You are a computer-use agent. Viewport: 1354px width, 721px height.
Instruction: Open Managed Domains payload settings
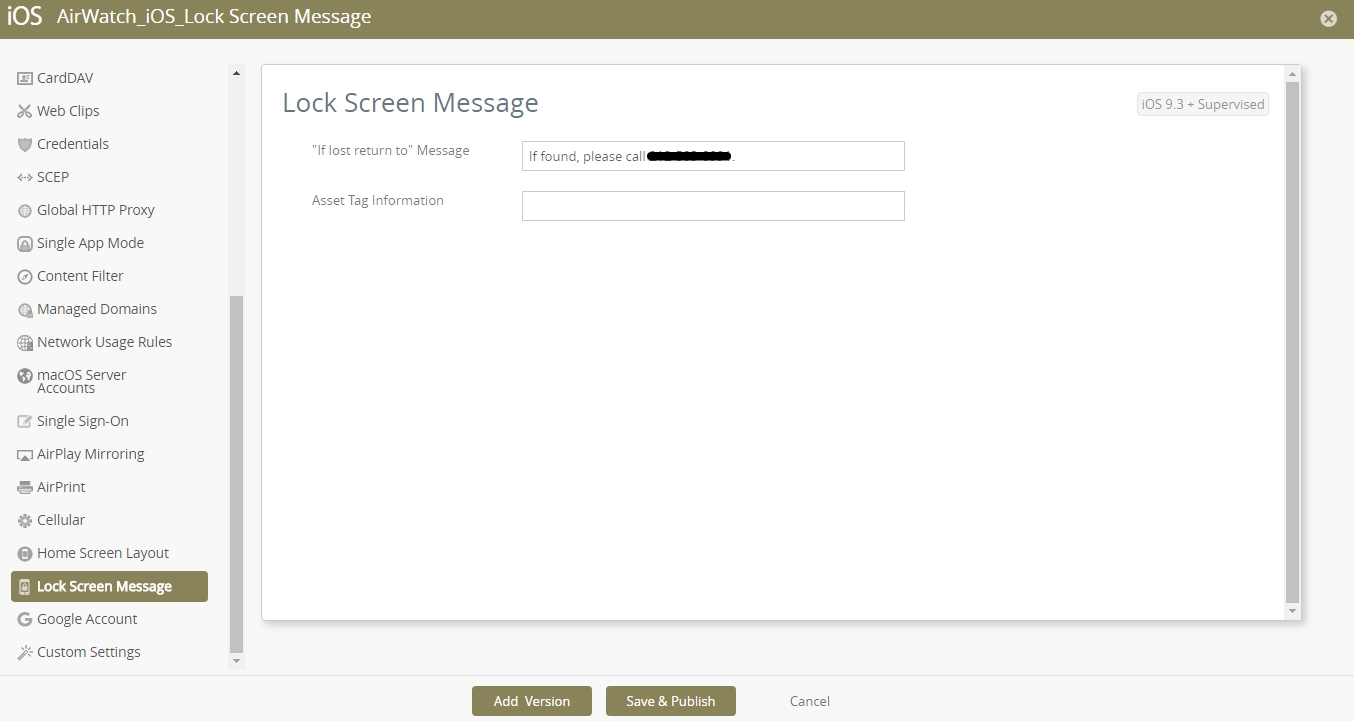click(x=96, y=309)
